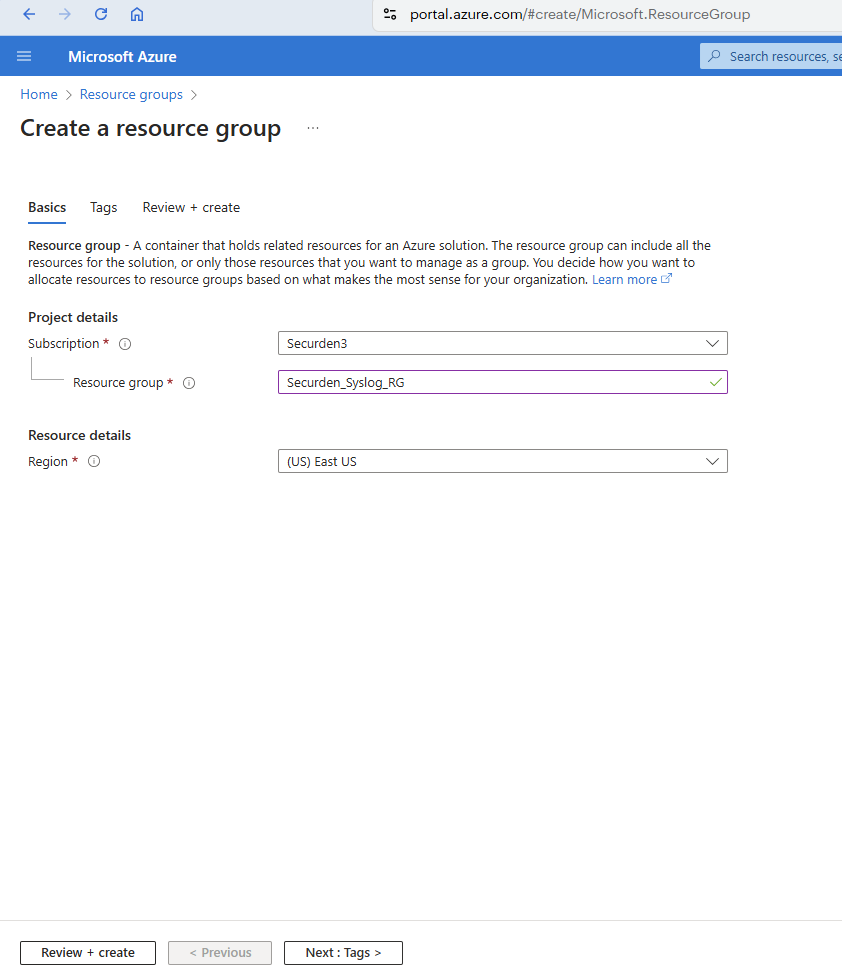
Task: Click the search magnifier icon
Action: (714, 56)
